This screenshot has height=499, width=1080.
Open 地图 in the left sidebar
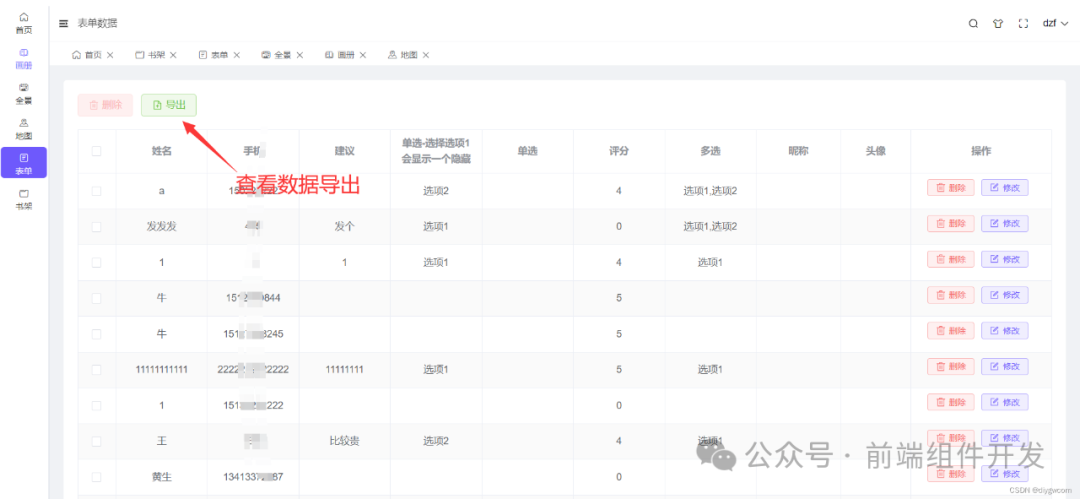click(24, 129)
